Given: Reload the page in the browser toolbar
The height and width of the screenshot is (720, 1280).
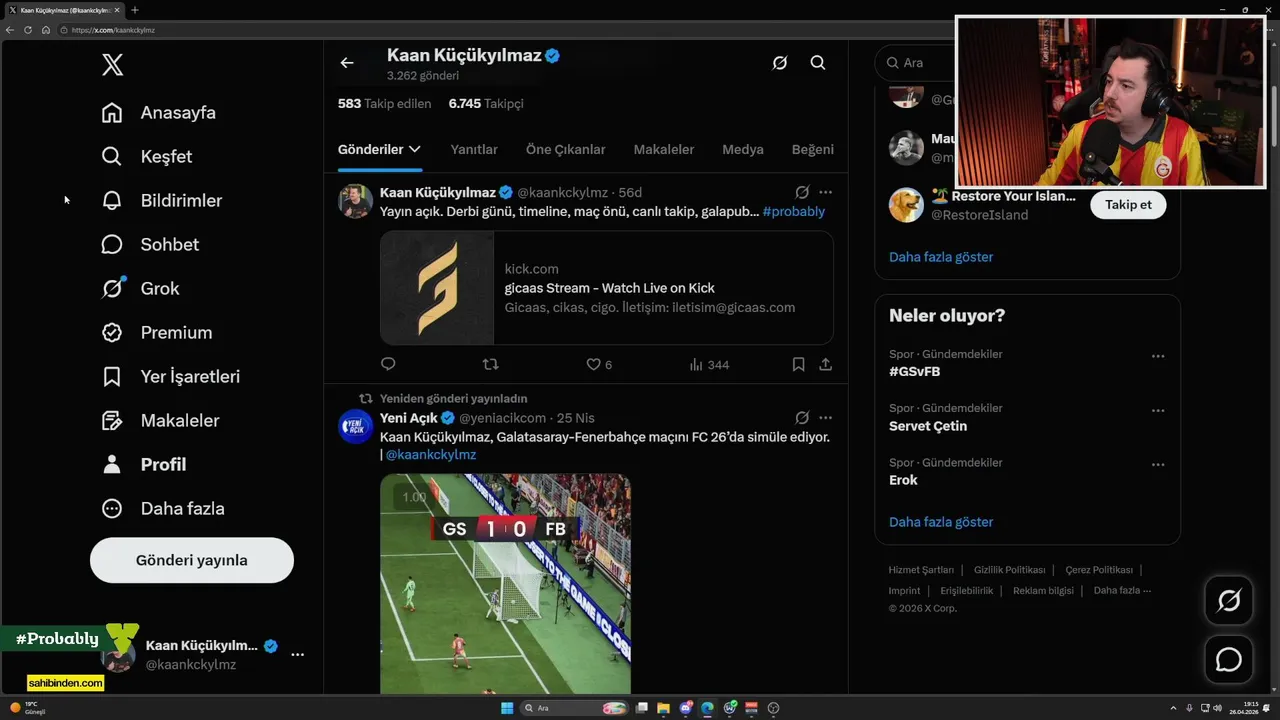Looking at the screenshot, I should pos(28,30).
